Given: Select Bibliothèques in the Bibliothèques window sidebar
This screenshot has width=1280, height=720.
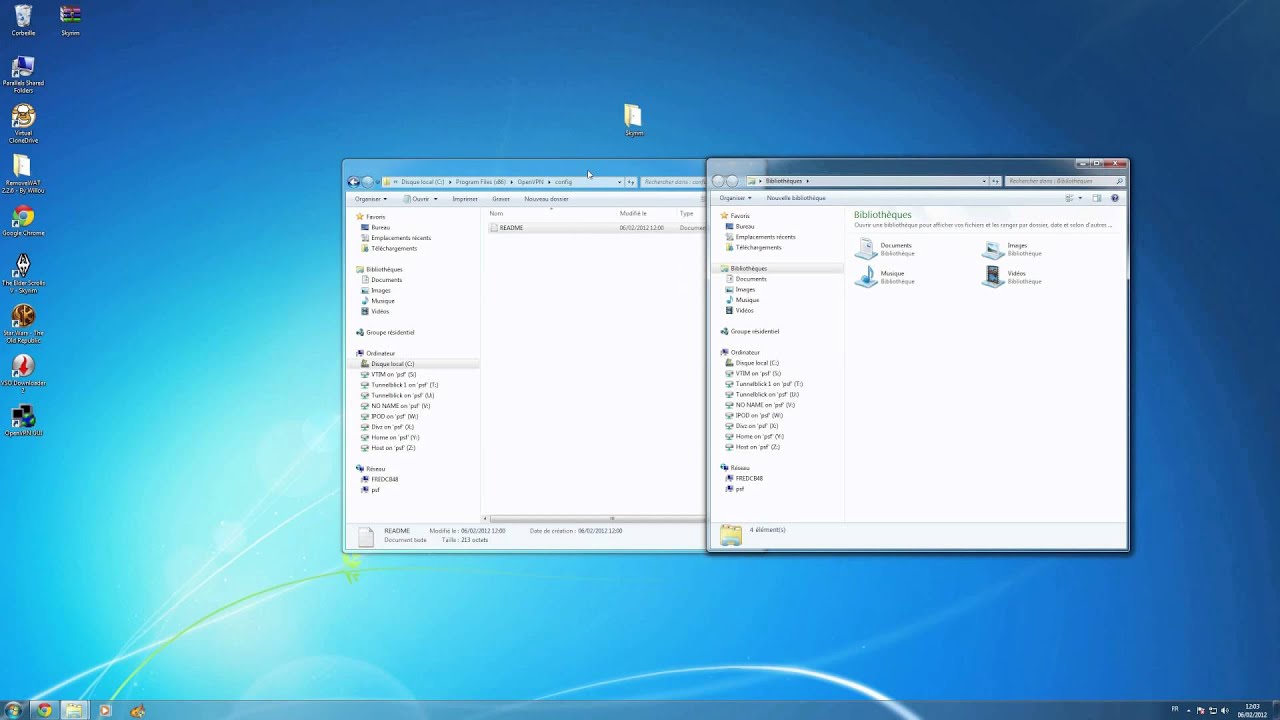Looking at the screenshot, I should point(743,268).
